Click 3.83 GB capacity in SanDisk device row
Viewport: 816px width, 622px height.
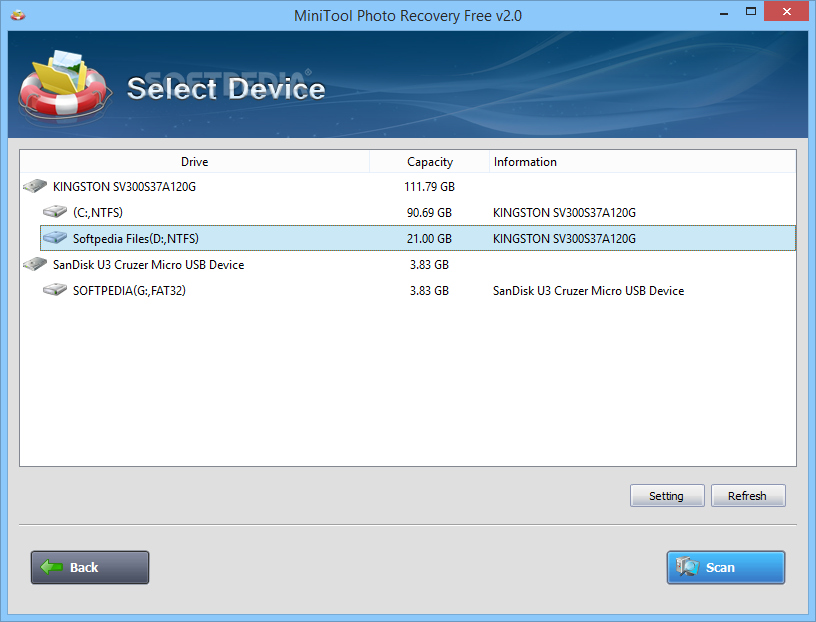point(429,264)
